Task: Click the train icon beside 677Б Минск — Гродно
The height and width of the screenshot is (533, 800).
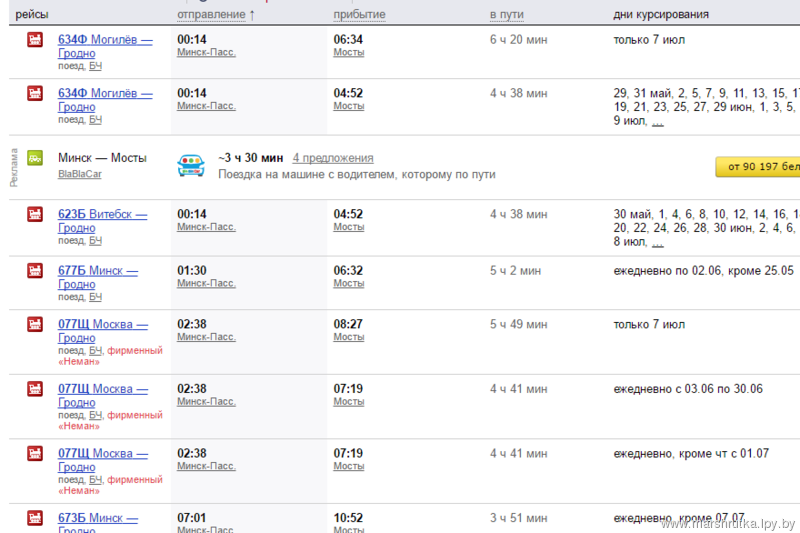Action: coord(35,271)
